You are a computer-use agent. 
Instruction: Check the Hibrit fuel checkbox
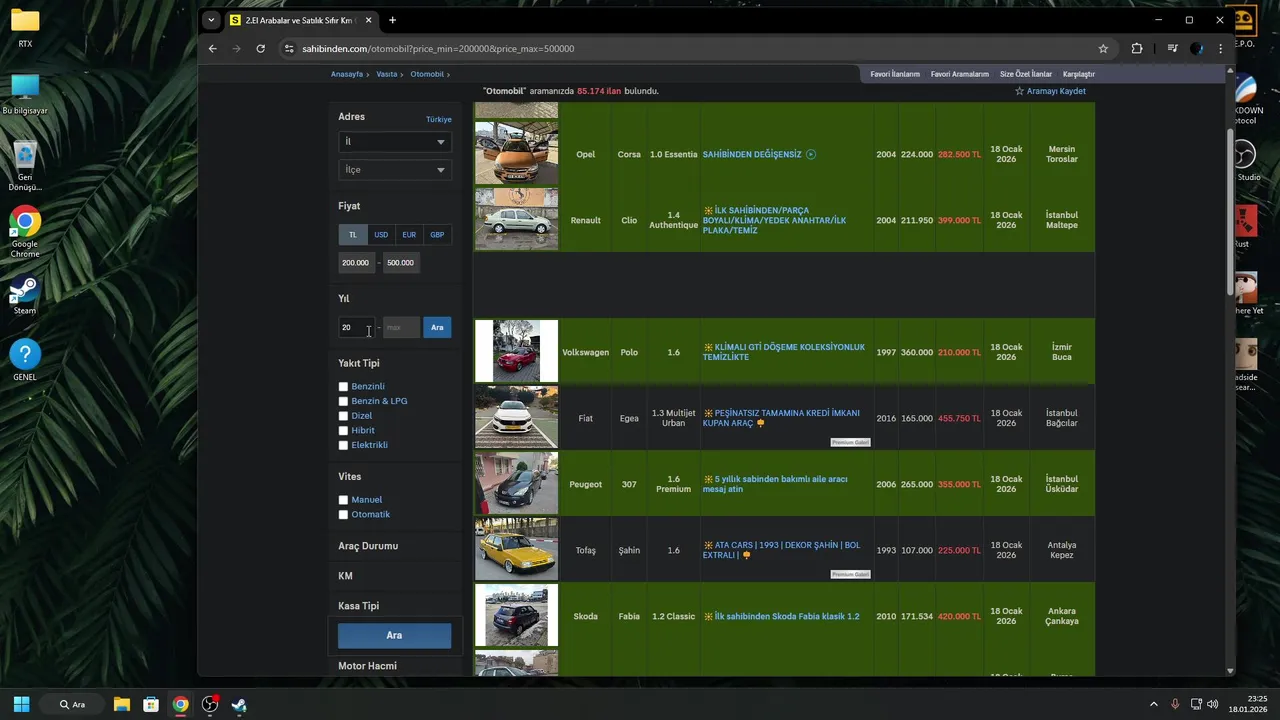(x=343, y=431)
